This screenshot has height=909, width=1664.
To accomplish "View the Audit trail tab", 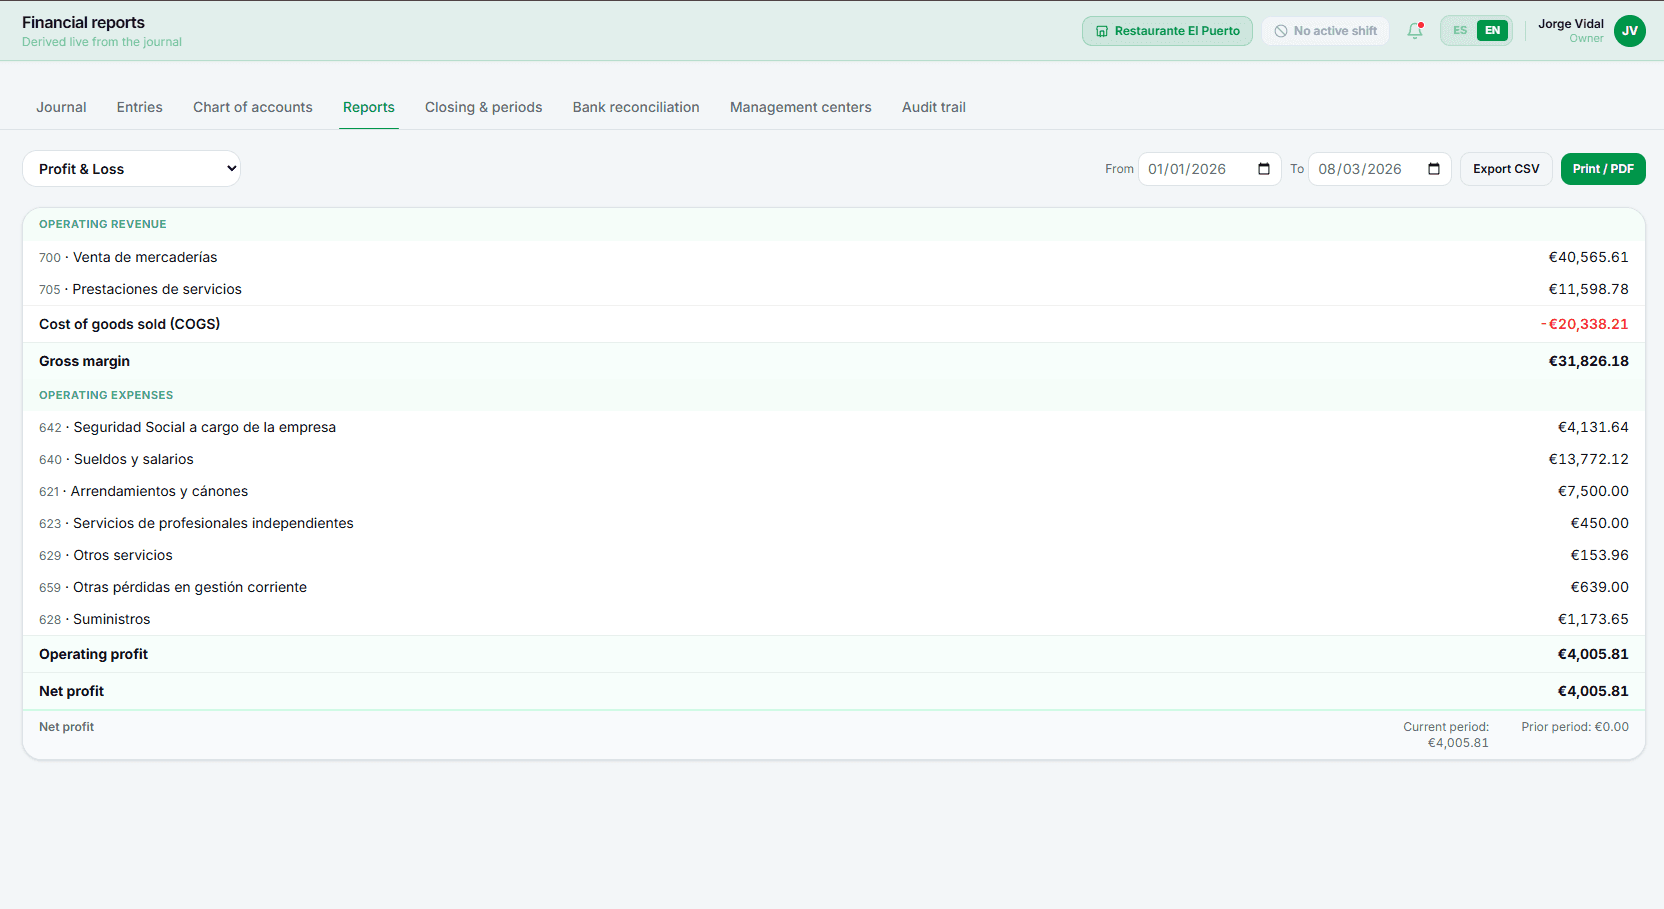I will (x=934, y=107).
